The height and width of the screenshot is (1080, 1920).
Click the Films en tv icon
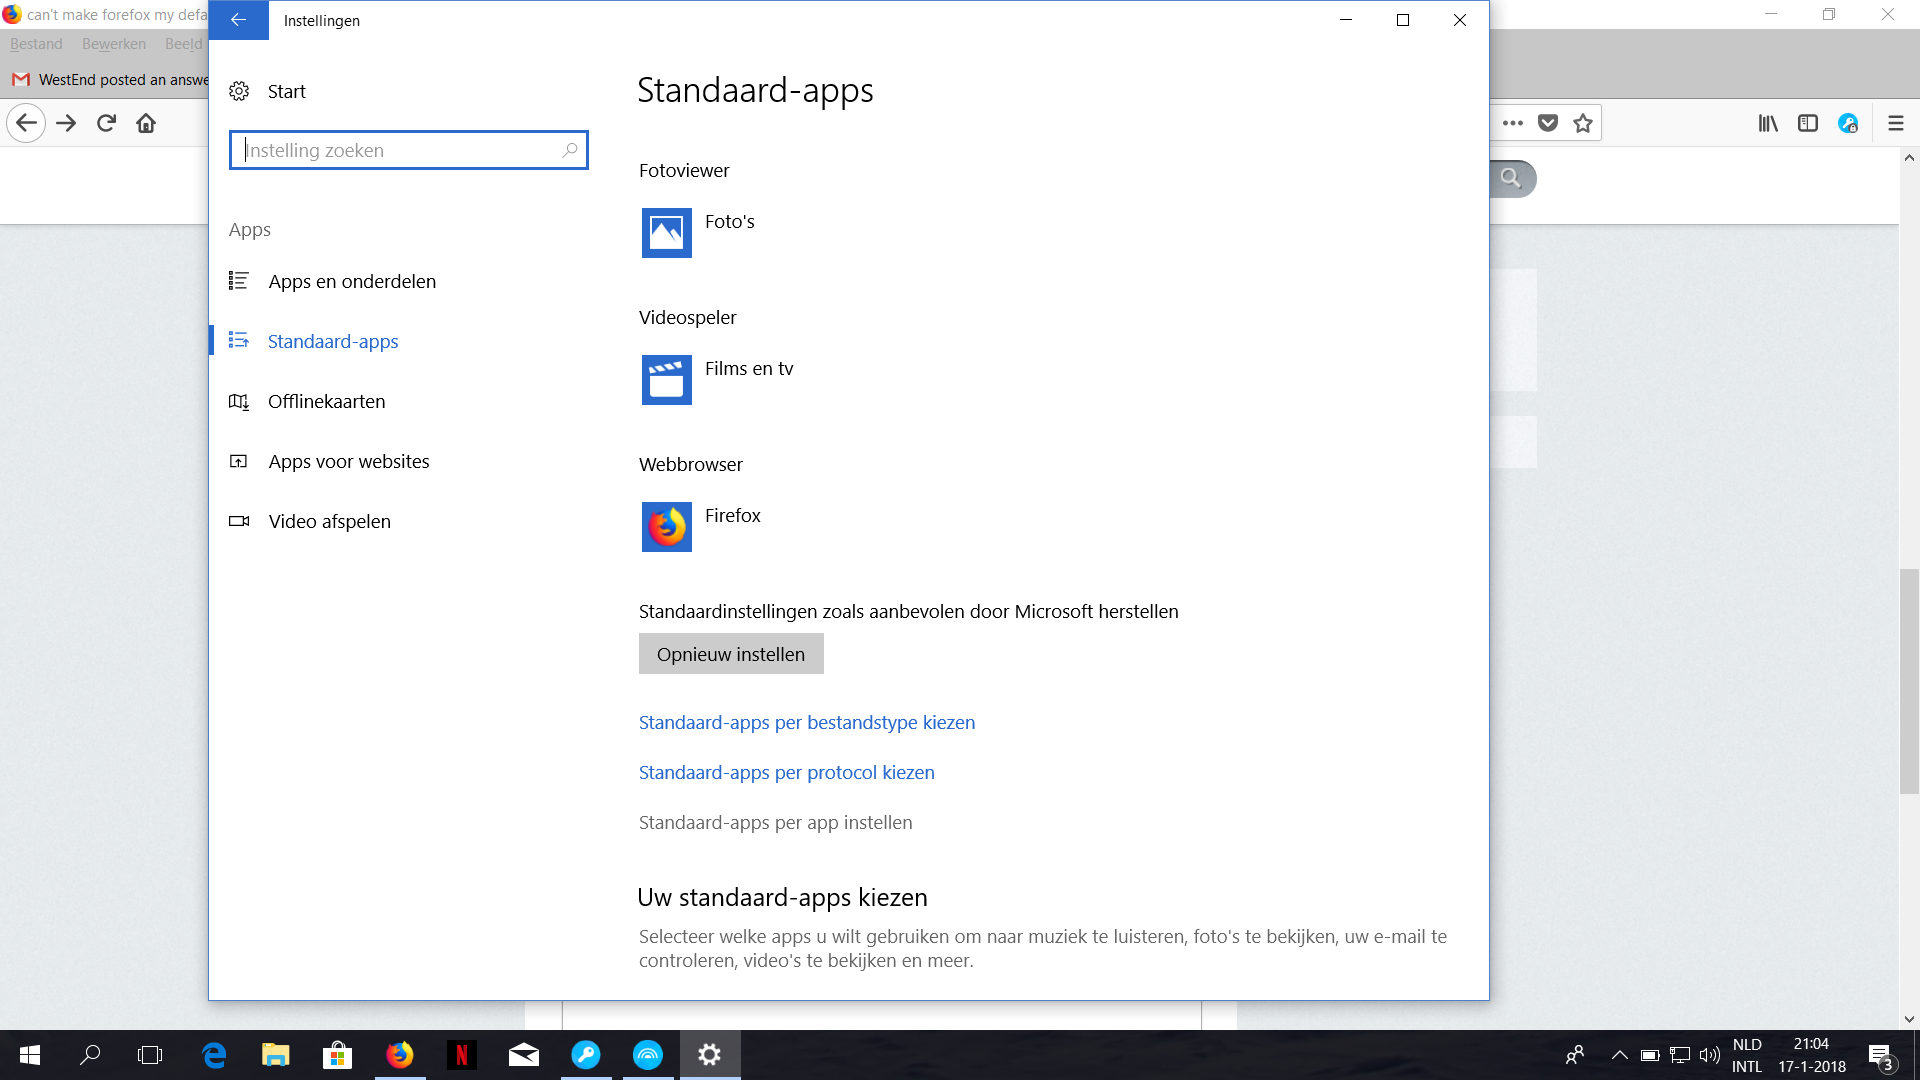coord(666,379)
